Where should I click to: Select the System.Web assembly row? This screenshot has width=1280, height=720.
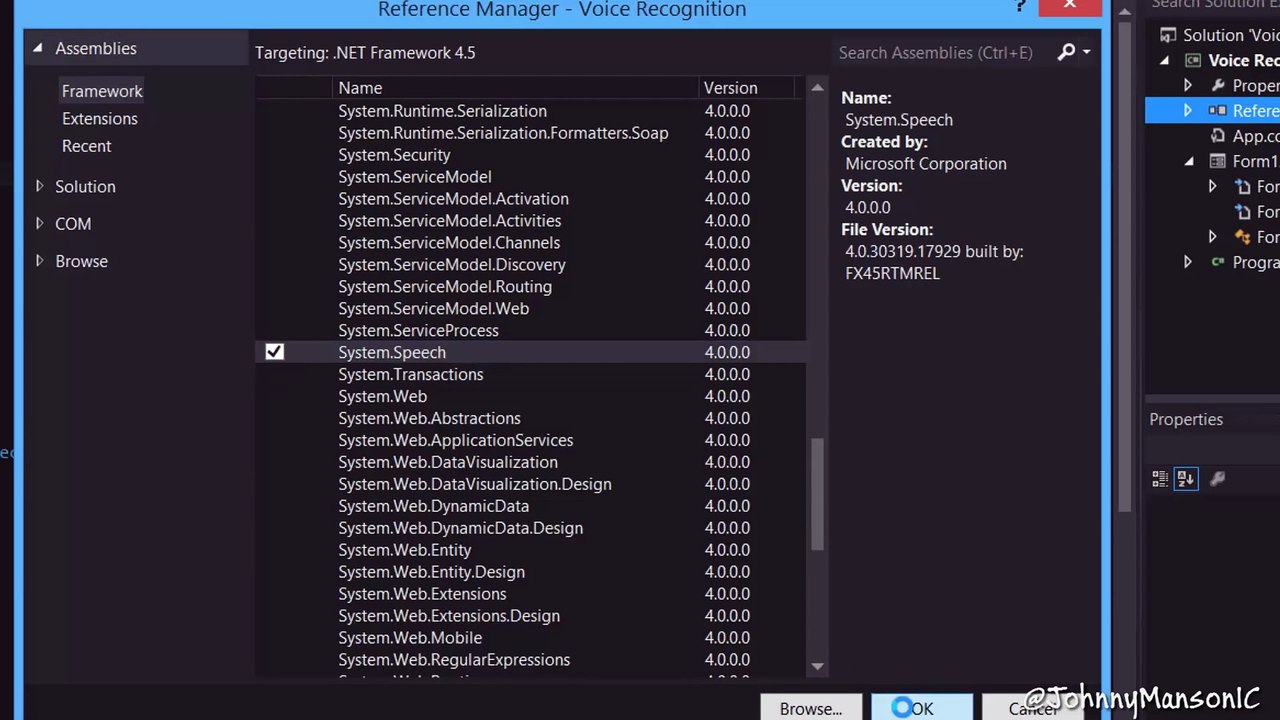[x=530, y=397]
